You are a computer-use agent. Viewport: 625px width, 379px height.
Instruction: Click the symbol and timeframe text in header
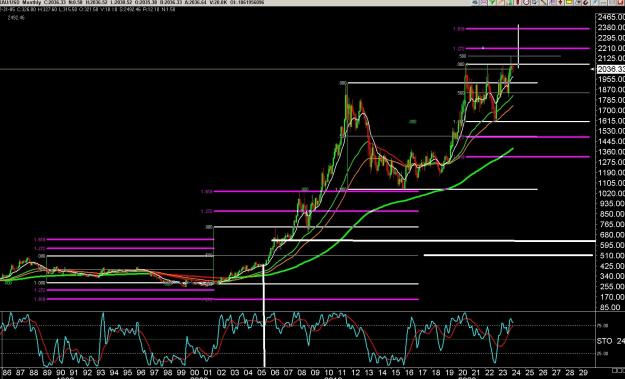[x=21, y=2]
